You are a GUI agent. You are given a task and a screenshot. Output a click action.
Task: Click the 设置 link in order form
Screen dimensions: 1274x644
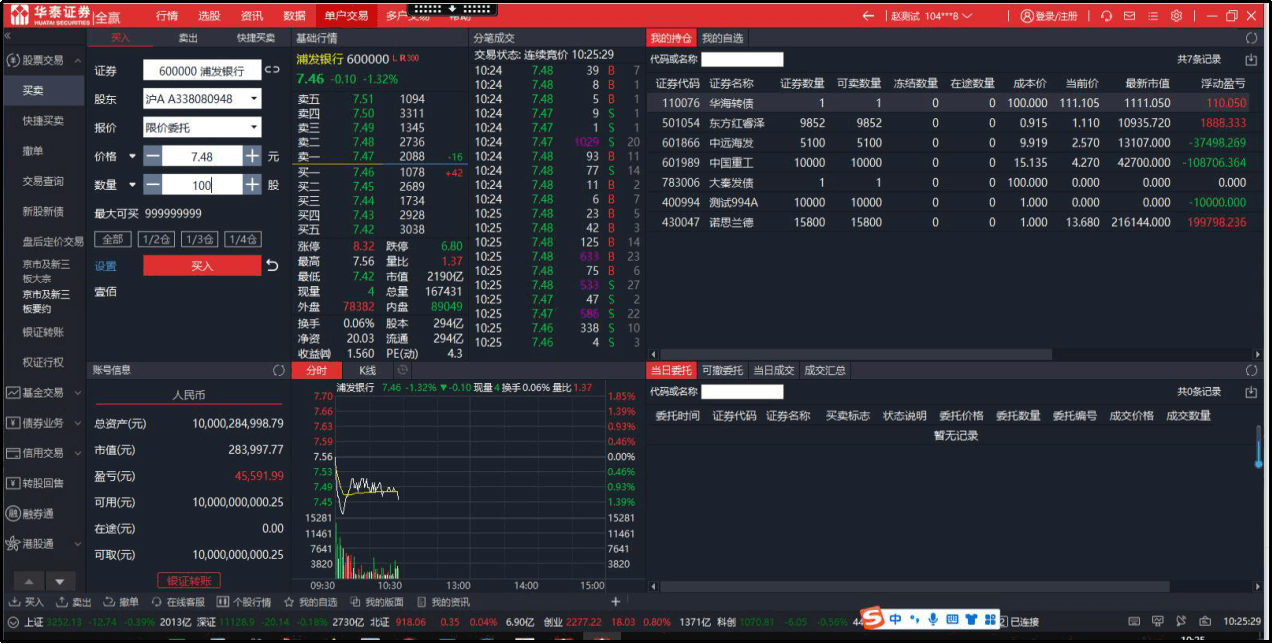105,266
